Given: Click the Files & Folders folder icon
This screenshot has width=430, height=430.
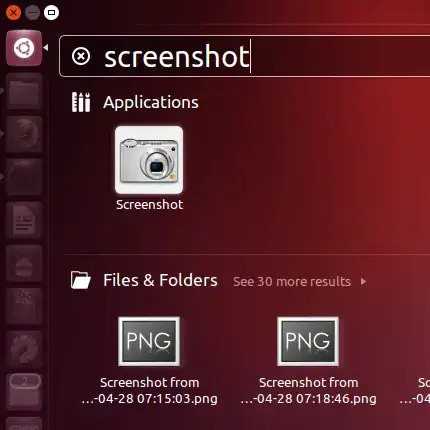Looking at the screenshot, I should 81,280.
